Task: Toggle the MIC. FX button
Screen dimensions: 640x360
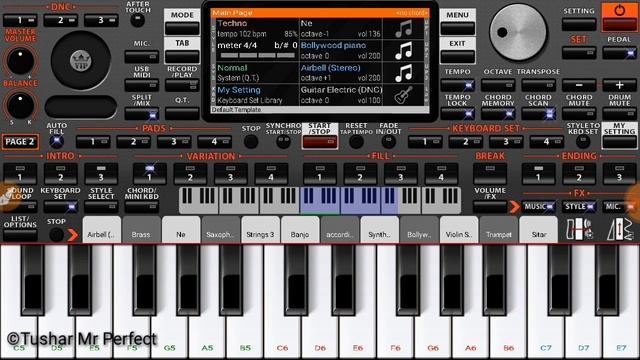Action: tap(619, 207)
